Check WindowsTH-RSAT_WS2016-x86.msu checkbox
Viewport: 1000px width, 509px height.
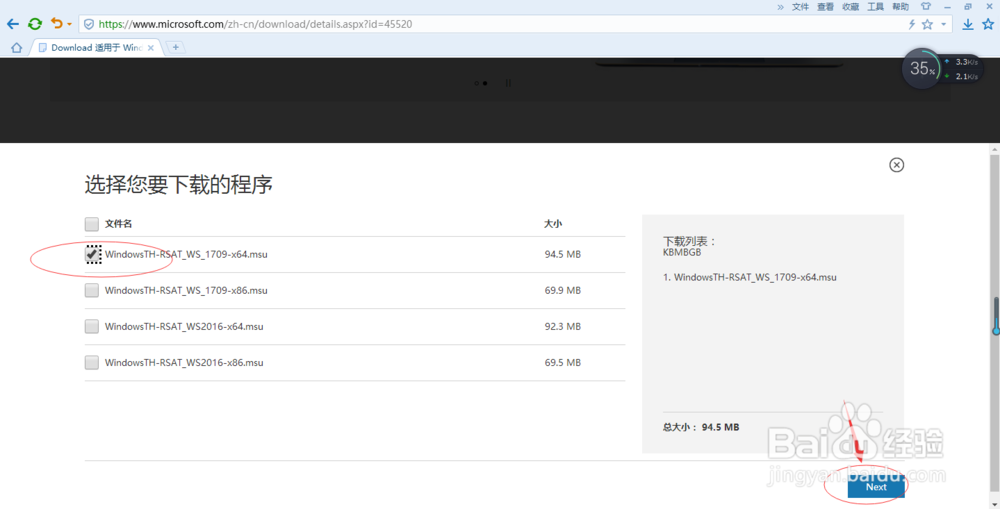click(x=92, y=362)
